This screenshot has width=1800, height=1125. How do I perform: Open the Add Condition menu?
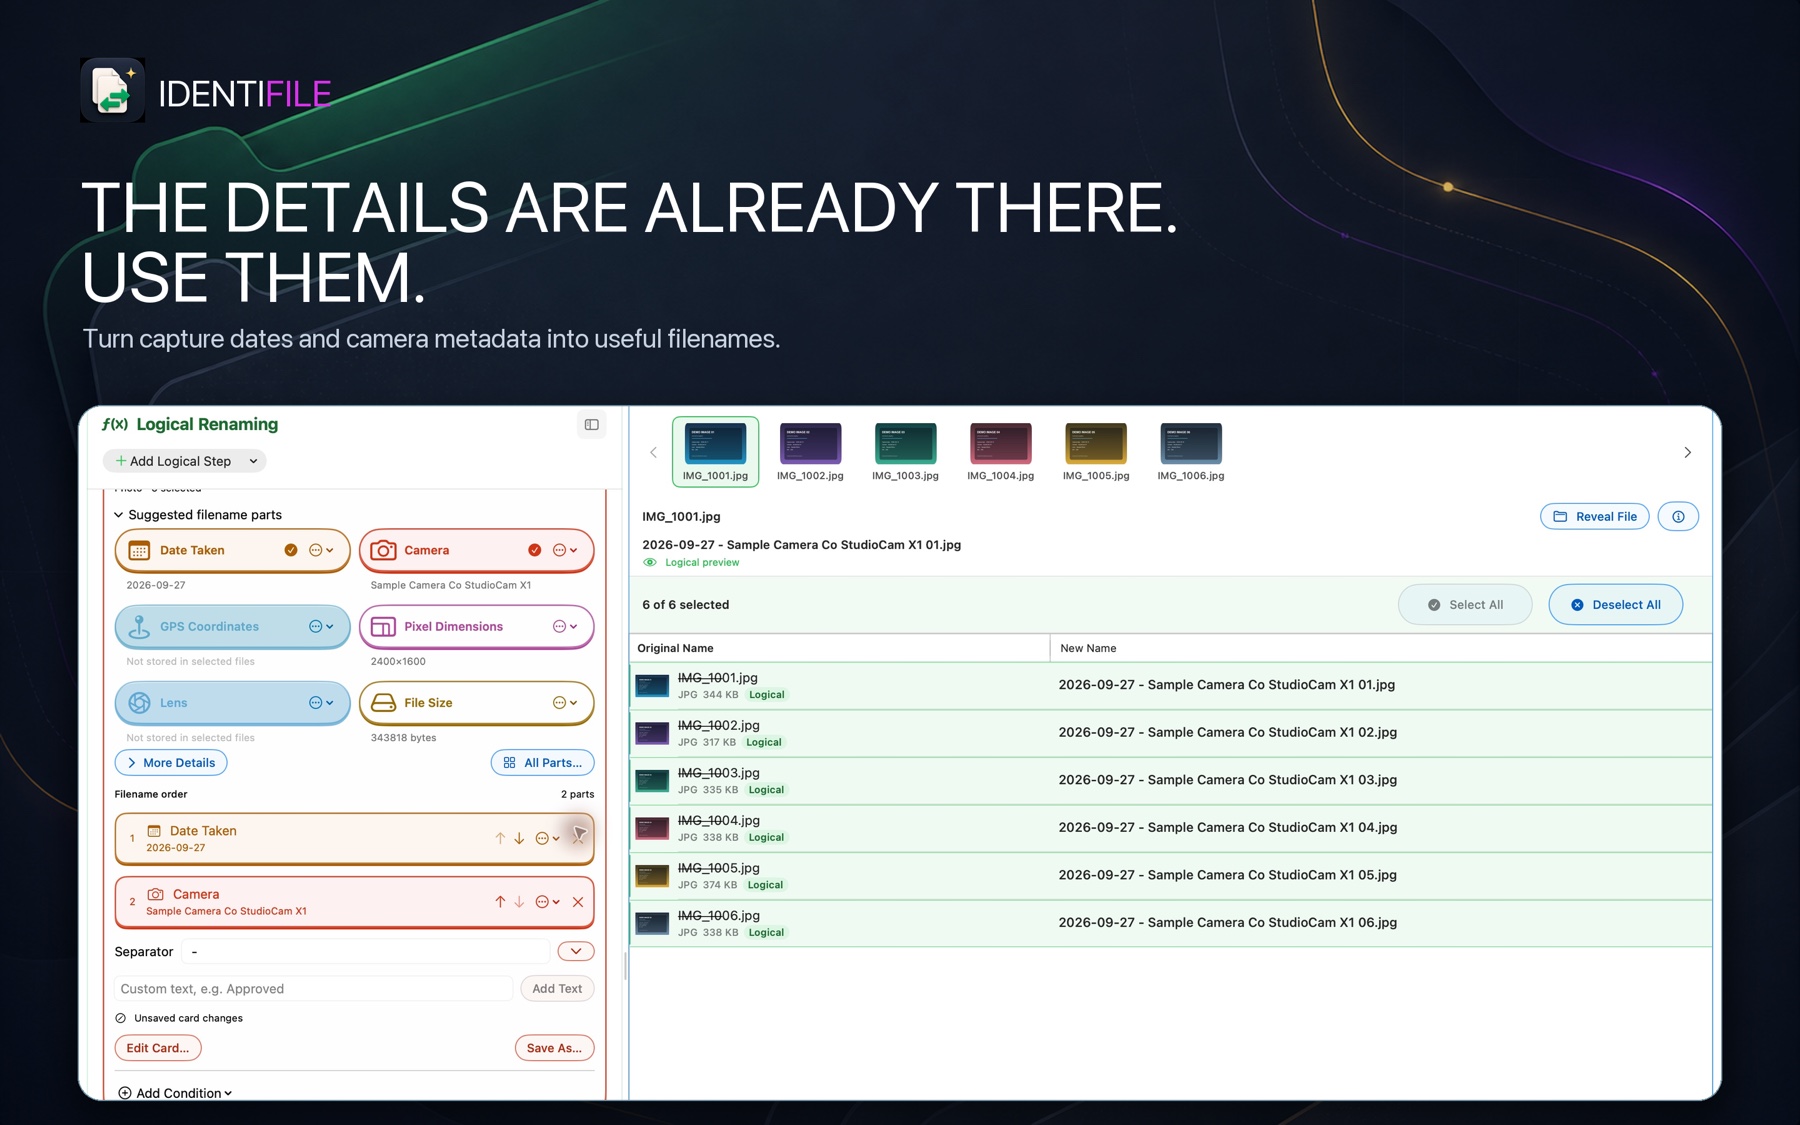[x=175, y=1094]
